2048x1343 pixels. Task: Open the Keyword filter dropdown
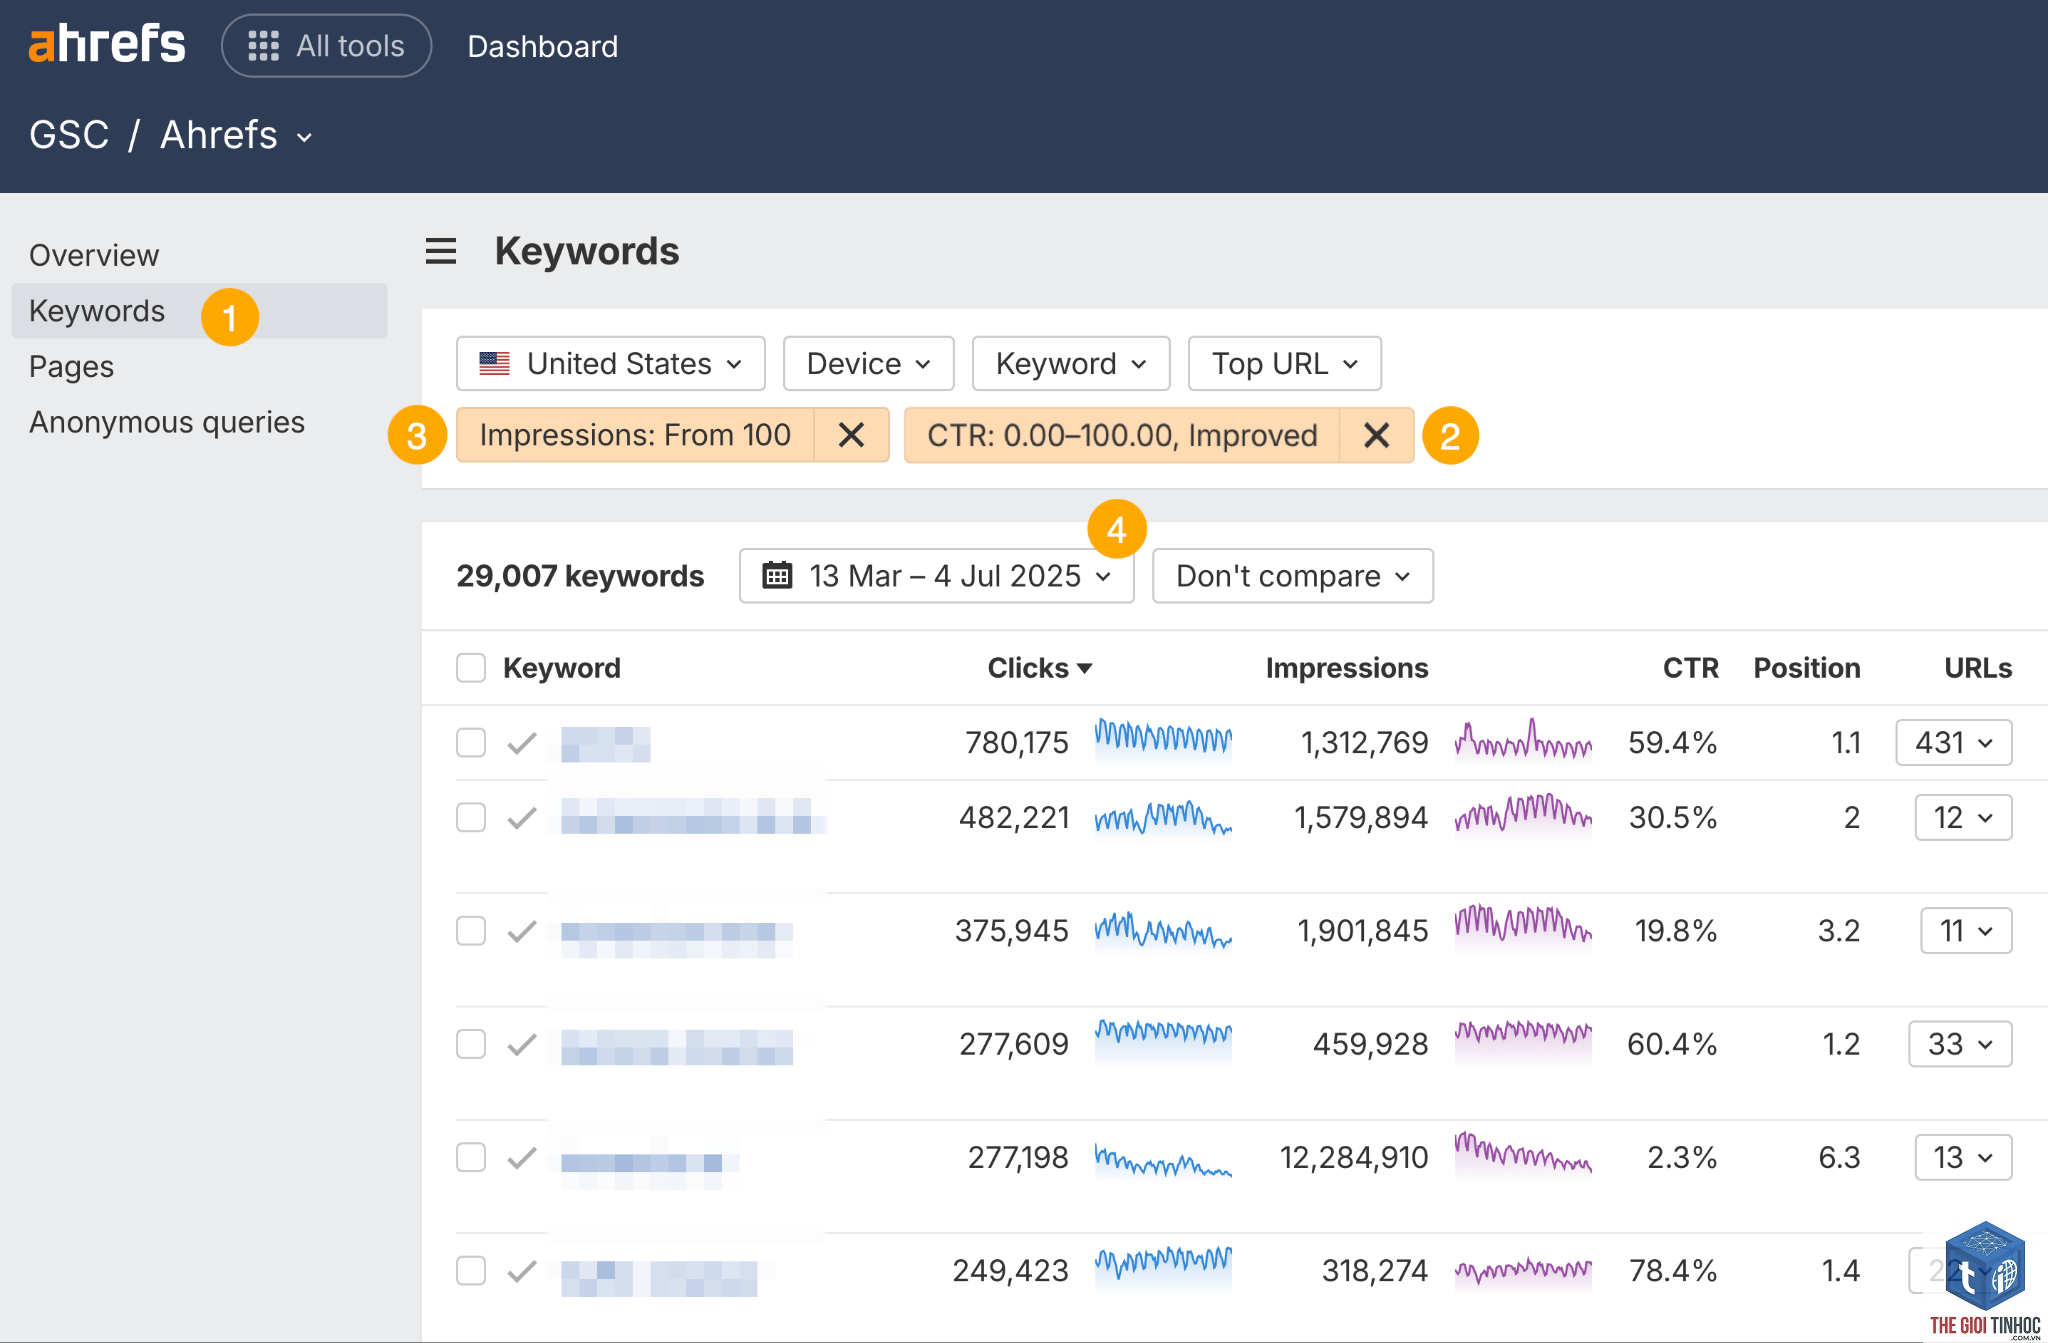click(x=1071, y=363)
